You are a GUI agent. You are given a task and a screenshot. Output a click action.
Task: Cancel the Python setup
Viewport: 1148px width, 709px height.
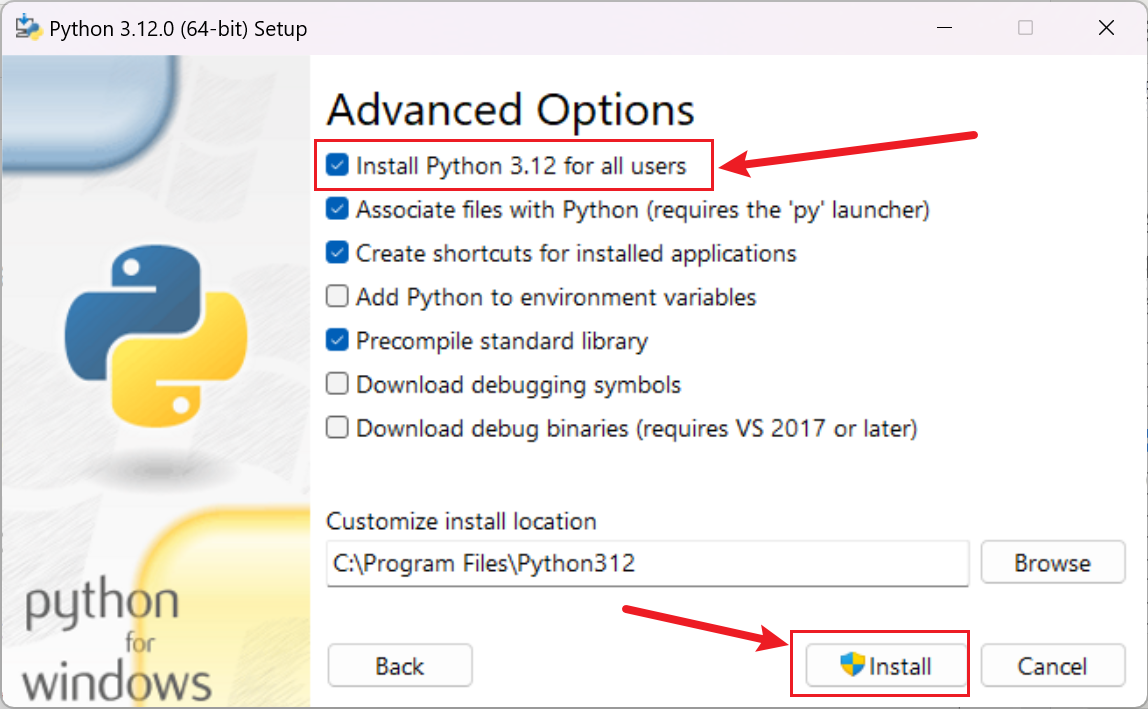(1052, 666)
